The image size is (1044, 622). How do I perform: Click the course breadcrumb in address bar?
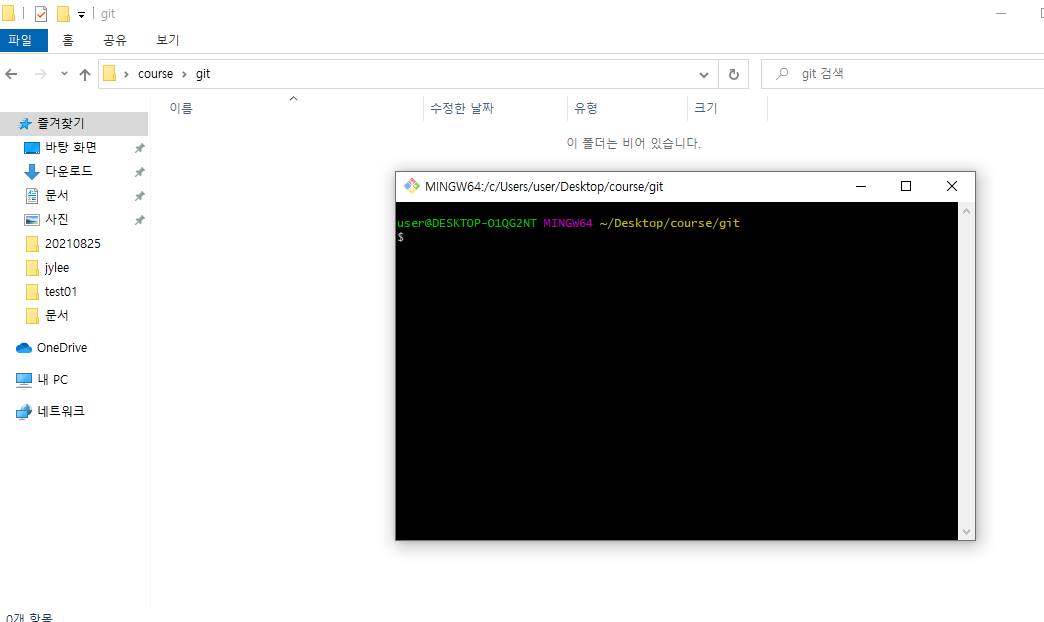tap(155, 74)
